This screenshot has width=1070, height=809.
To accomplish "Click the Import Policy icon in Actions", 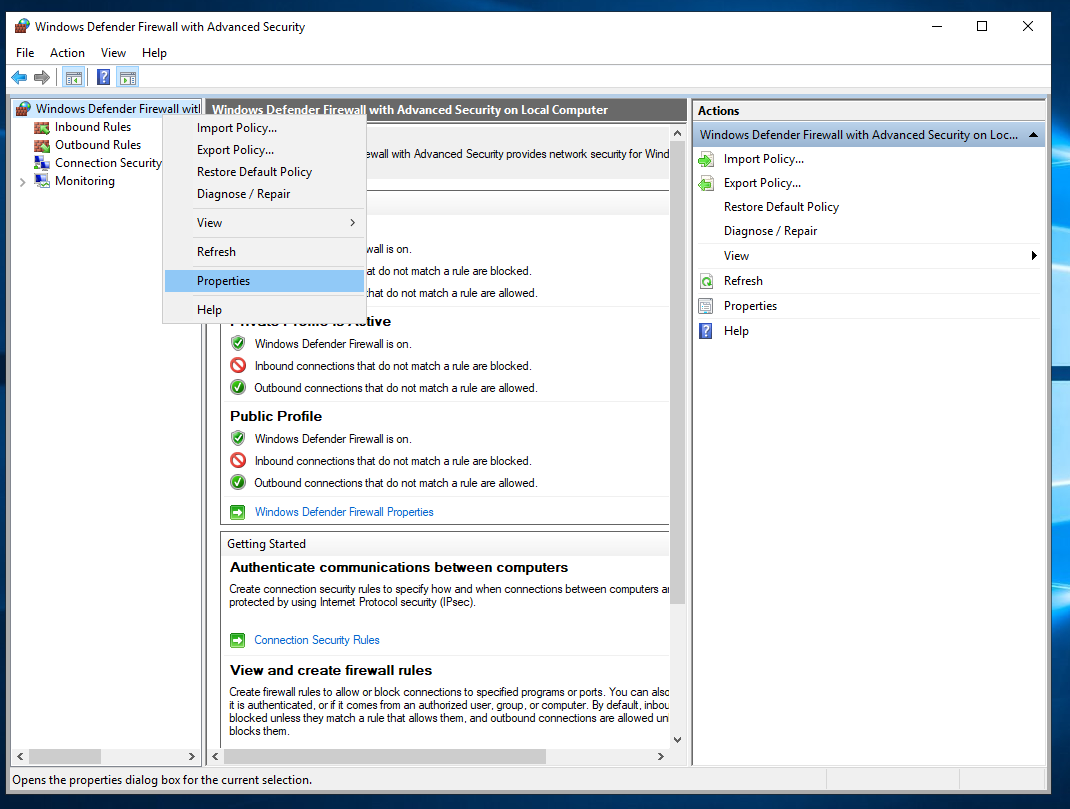I will click(706, 160).
